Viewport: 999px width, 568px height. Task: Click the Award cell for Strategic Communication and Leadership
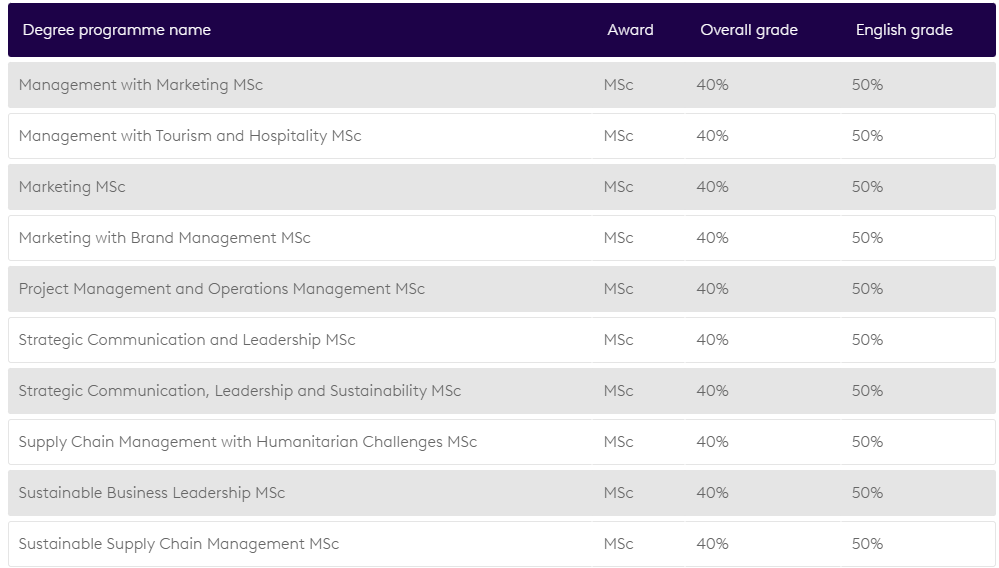click(618, 340)
